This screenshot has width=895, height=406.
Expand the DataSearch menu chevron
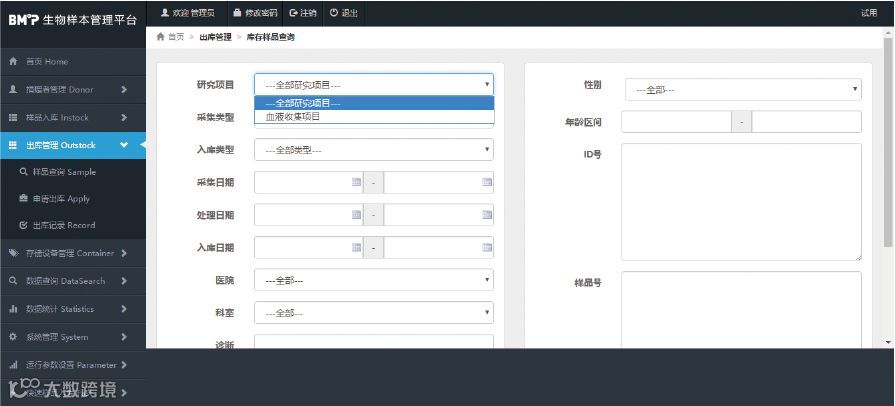click(124, 281)
